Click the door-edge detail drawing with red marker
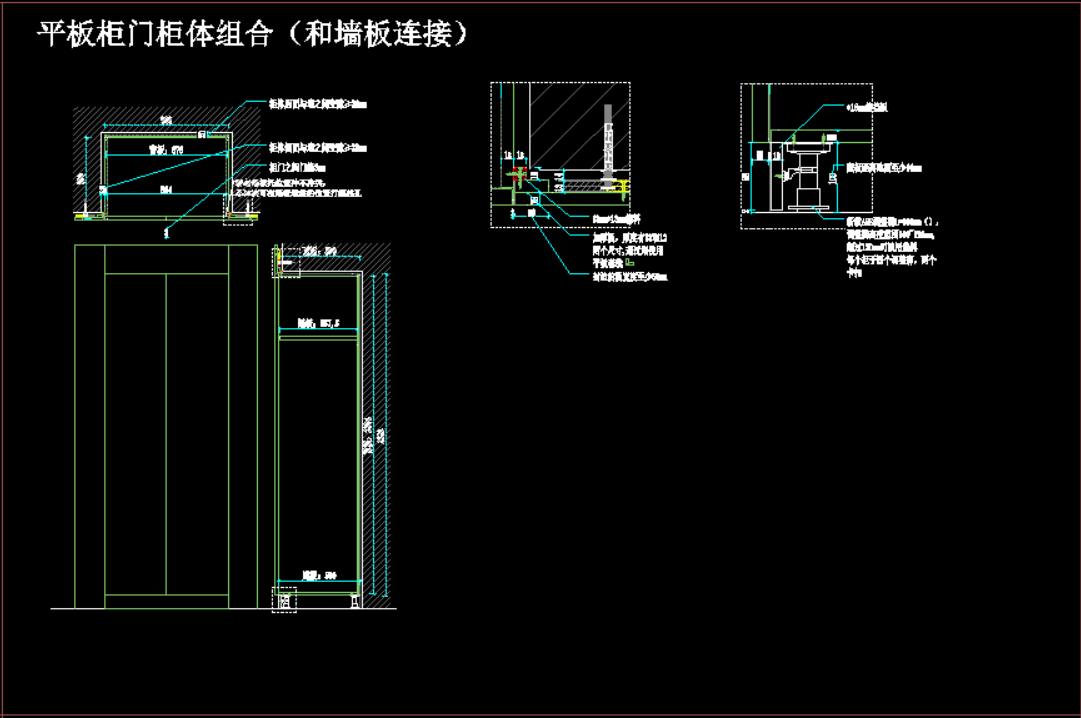Screen dimensions: 1081x718 (560, 154)
